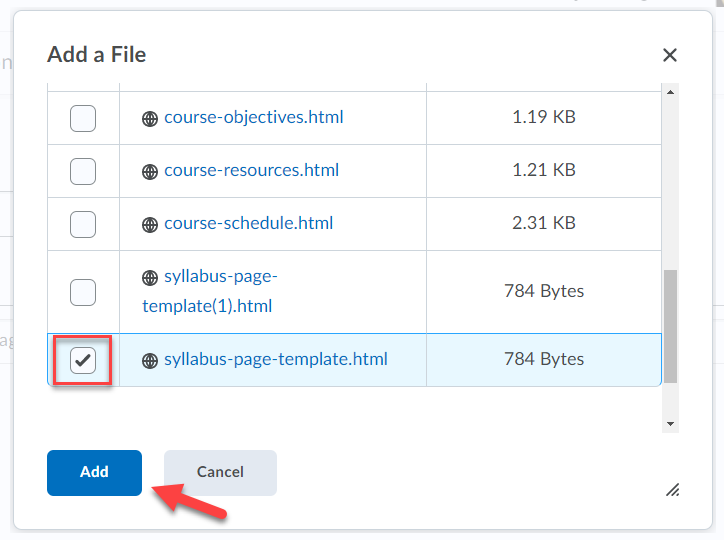Click the Cancel button
This screenshot has height=540, width=724.
tap(220, 473)
